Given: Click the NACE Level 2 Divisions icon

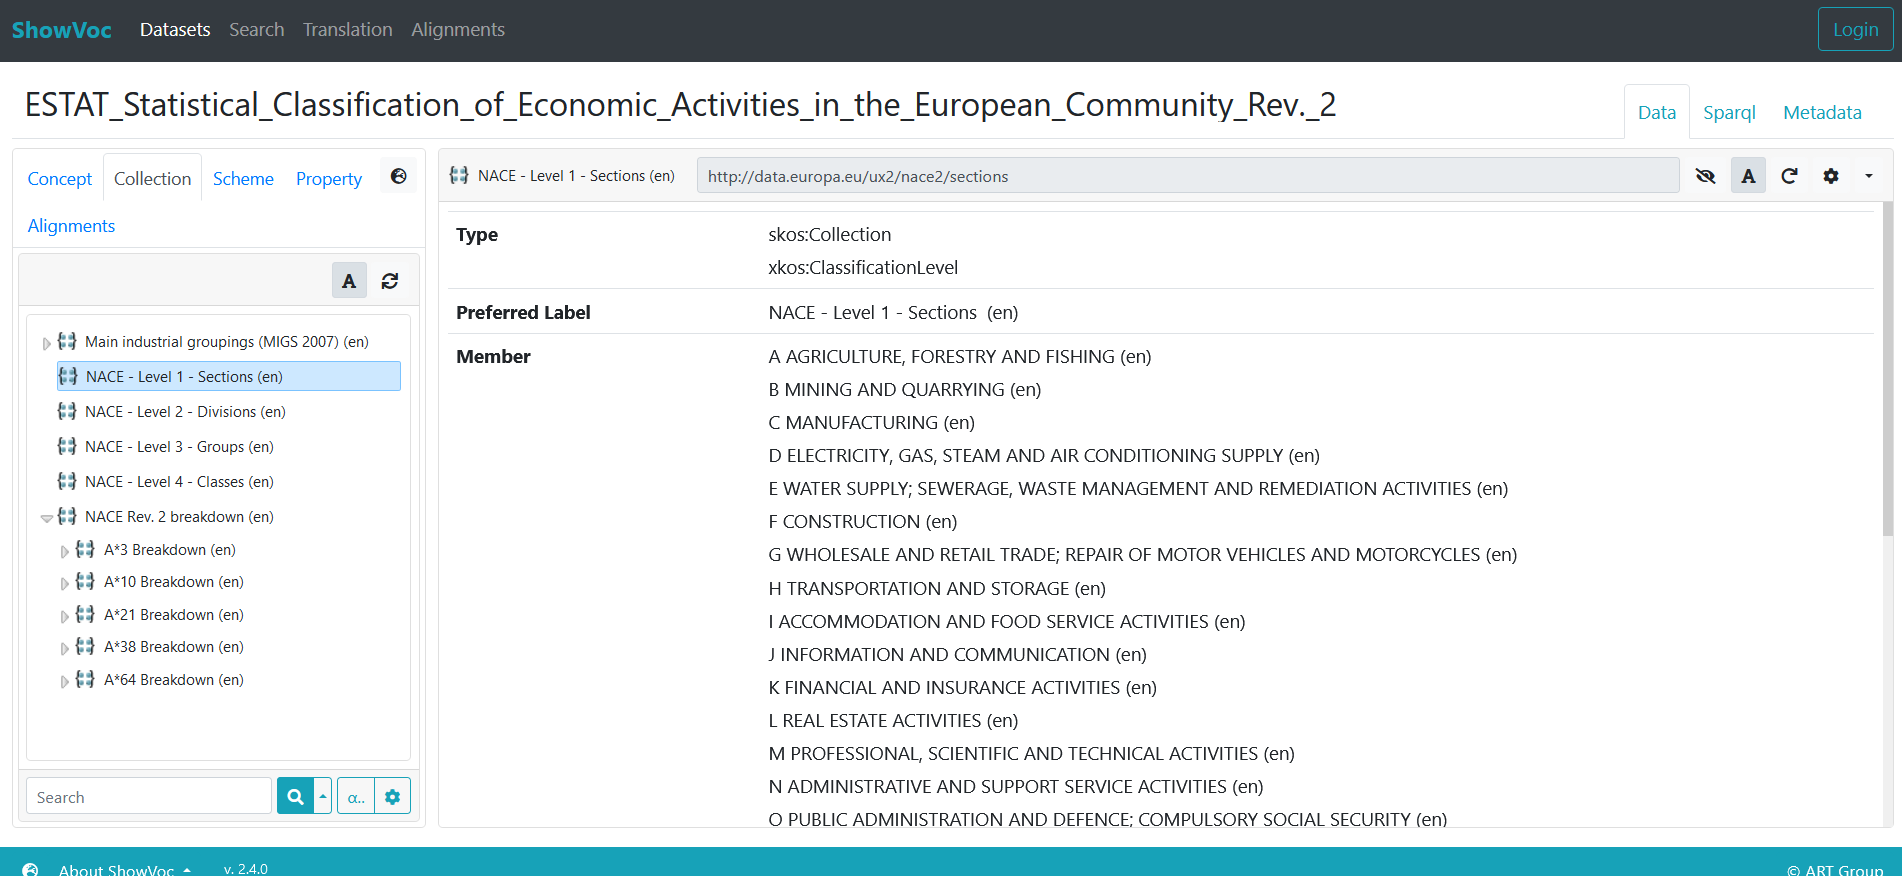Looking at the screenshot, I should pos(67,411).
